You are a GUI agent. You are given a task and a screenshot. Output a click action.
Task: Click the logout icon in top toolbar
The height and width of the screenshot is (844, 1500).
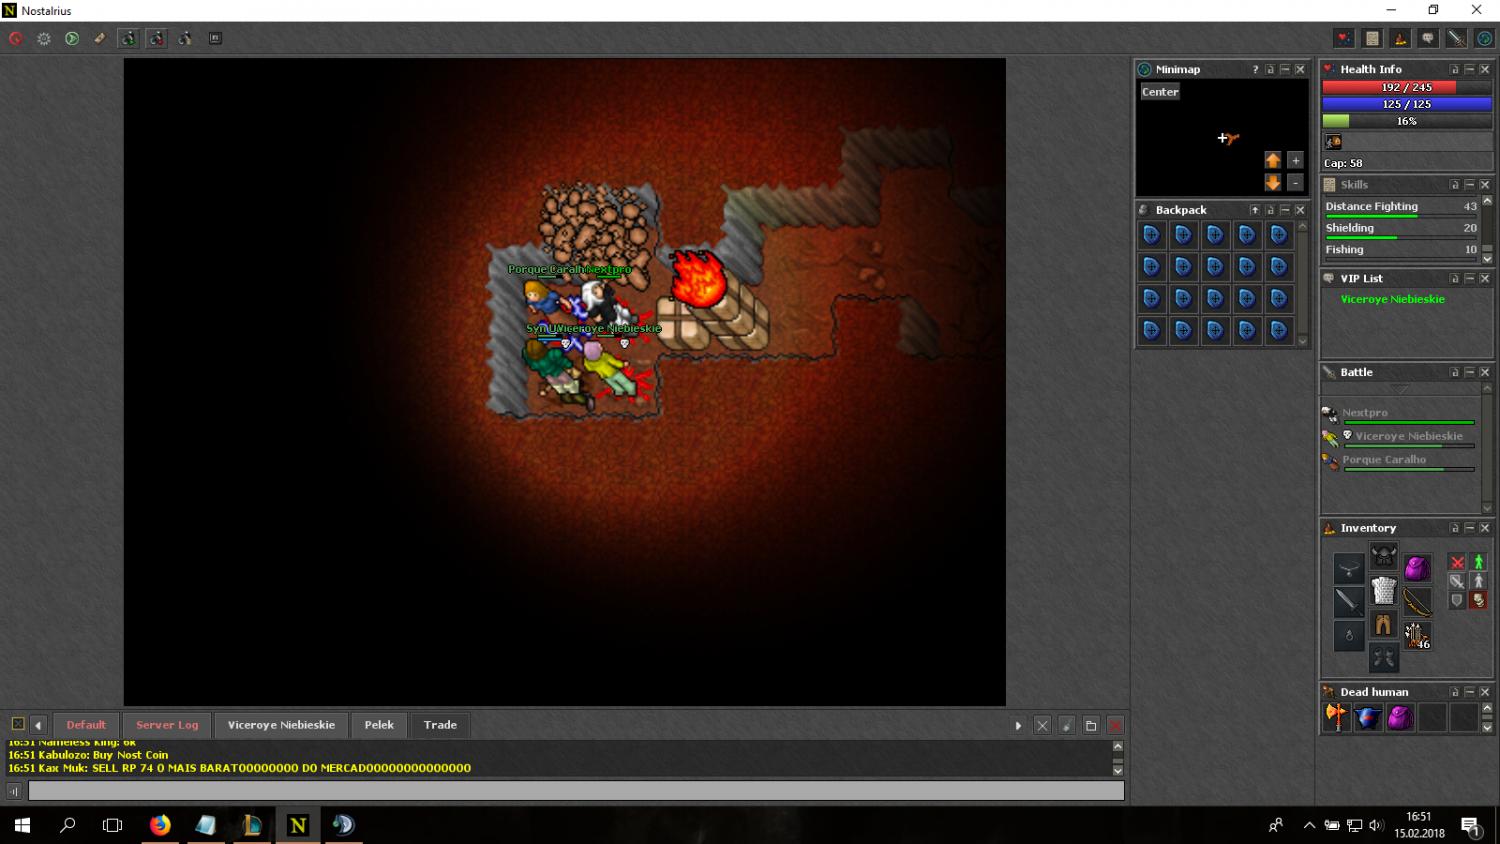tap(16, 38)
